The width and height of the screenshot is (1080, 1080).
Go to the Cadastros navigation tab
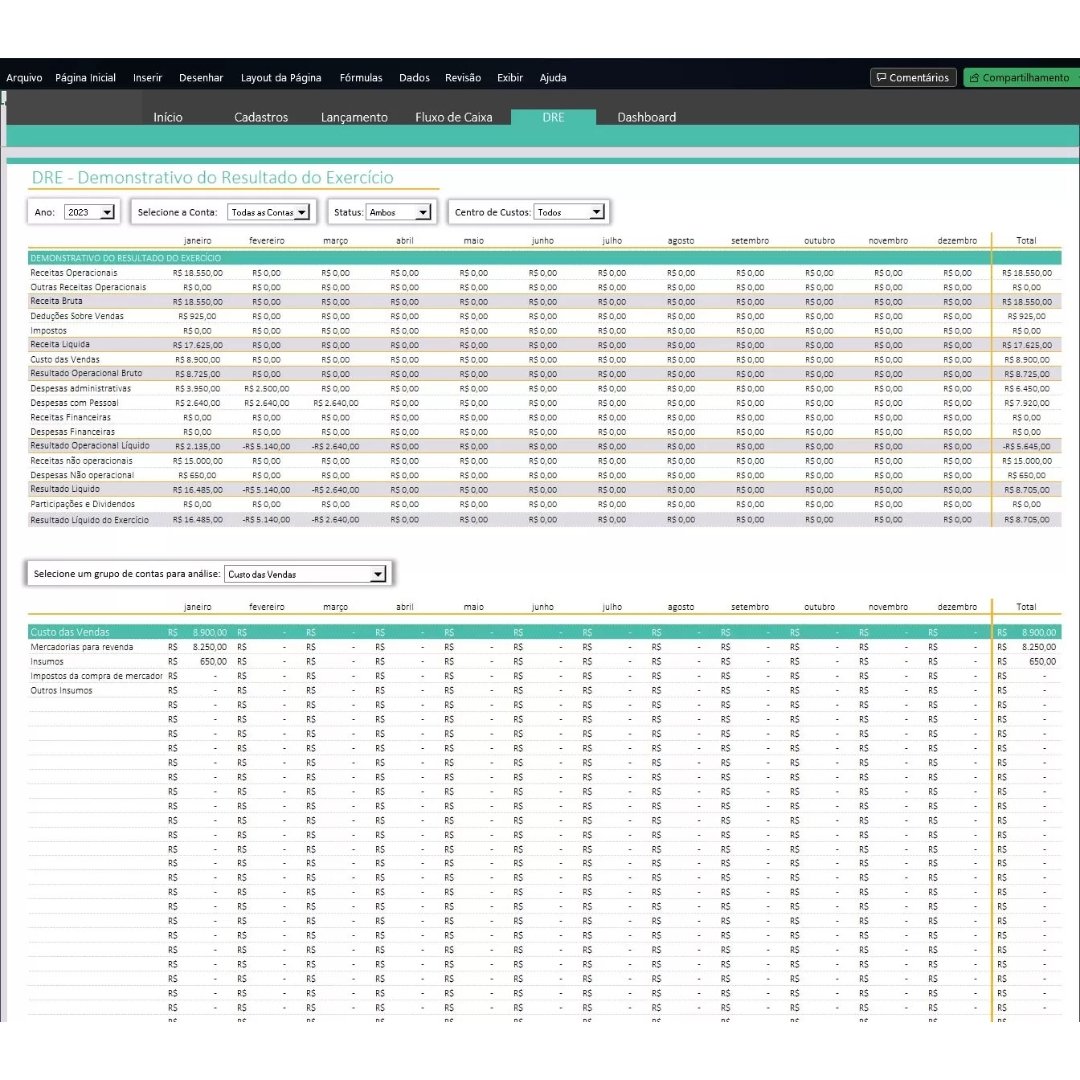[261, 117]
